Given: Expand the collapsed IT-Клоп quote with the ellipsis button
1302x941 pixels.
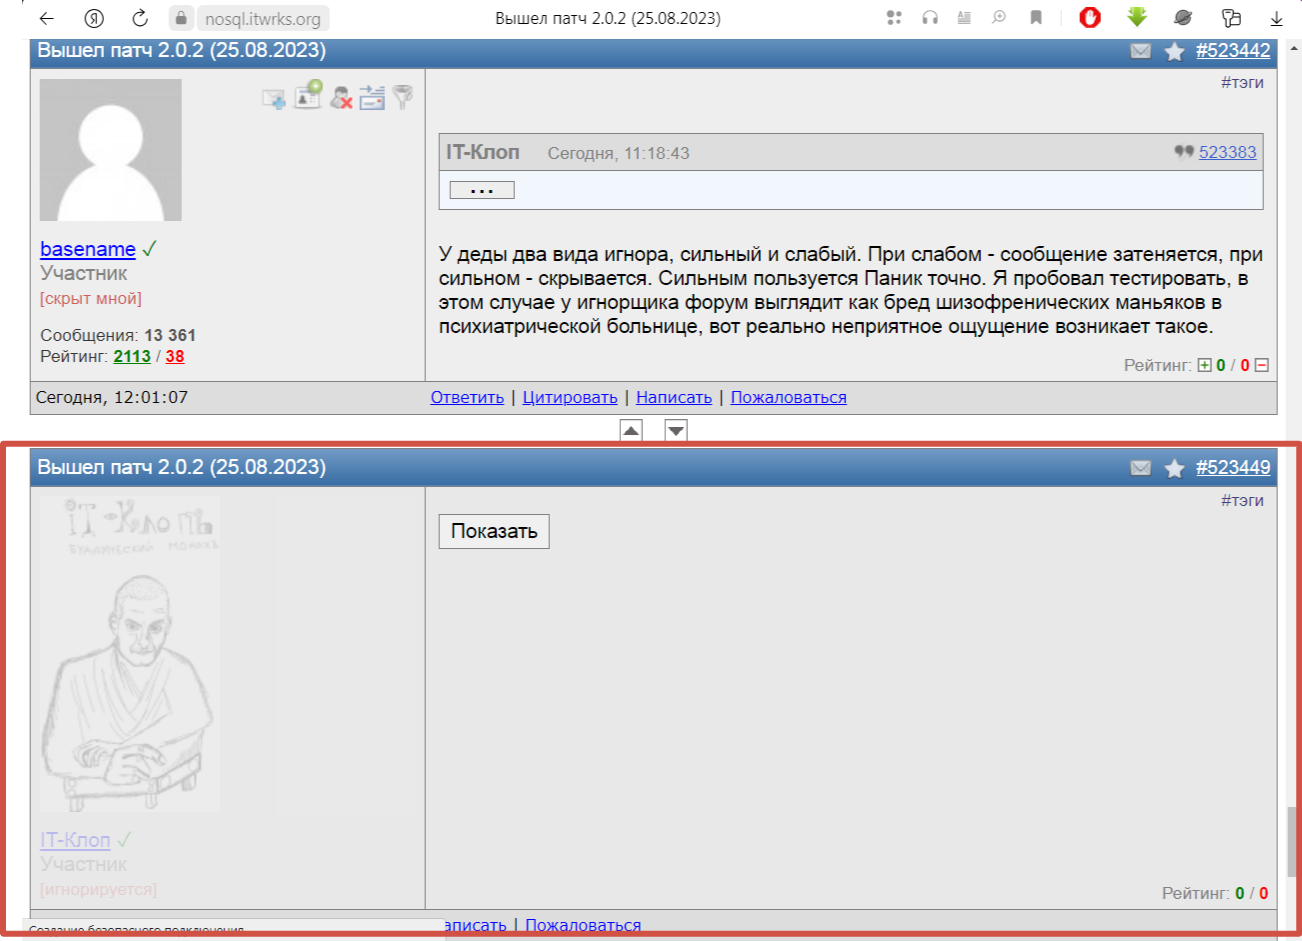Looking at the screenshot, I should pyautogui.click(x=481, y=190).
